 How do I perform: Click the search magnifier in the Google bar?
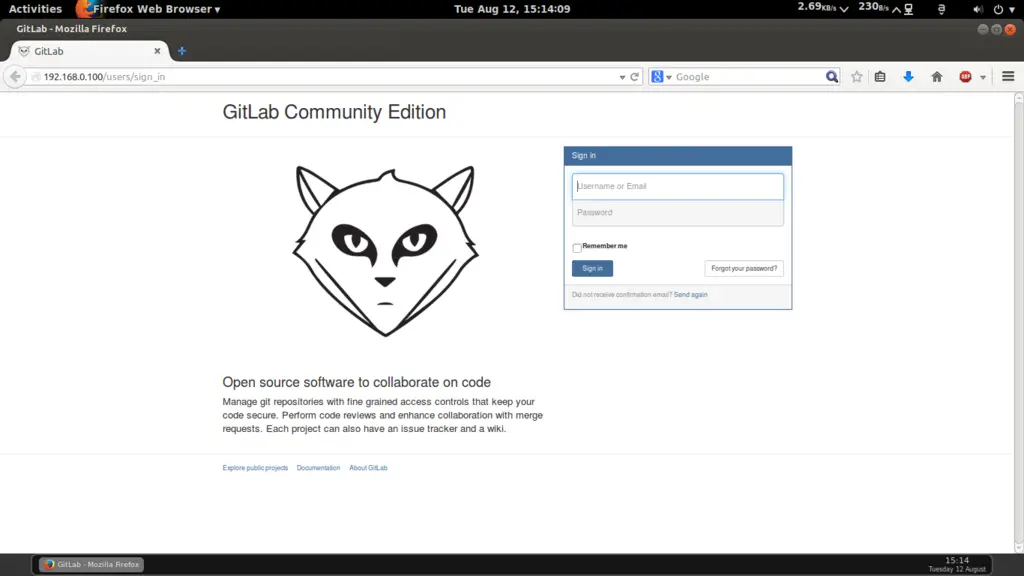[831, 76]
